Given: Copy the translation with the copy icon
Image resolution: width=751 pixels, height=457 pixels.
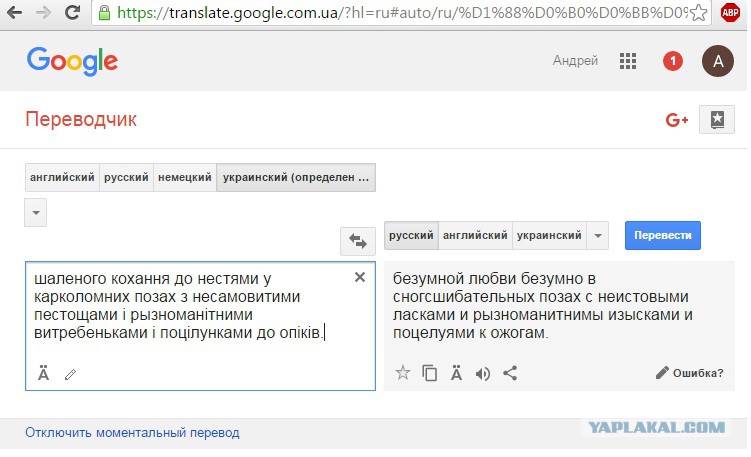Looking at the screenshot, I should click(x=430, y=373).
